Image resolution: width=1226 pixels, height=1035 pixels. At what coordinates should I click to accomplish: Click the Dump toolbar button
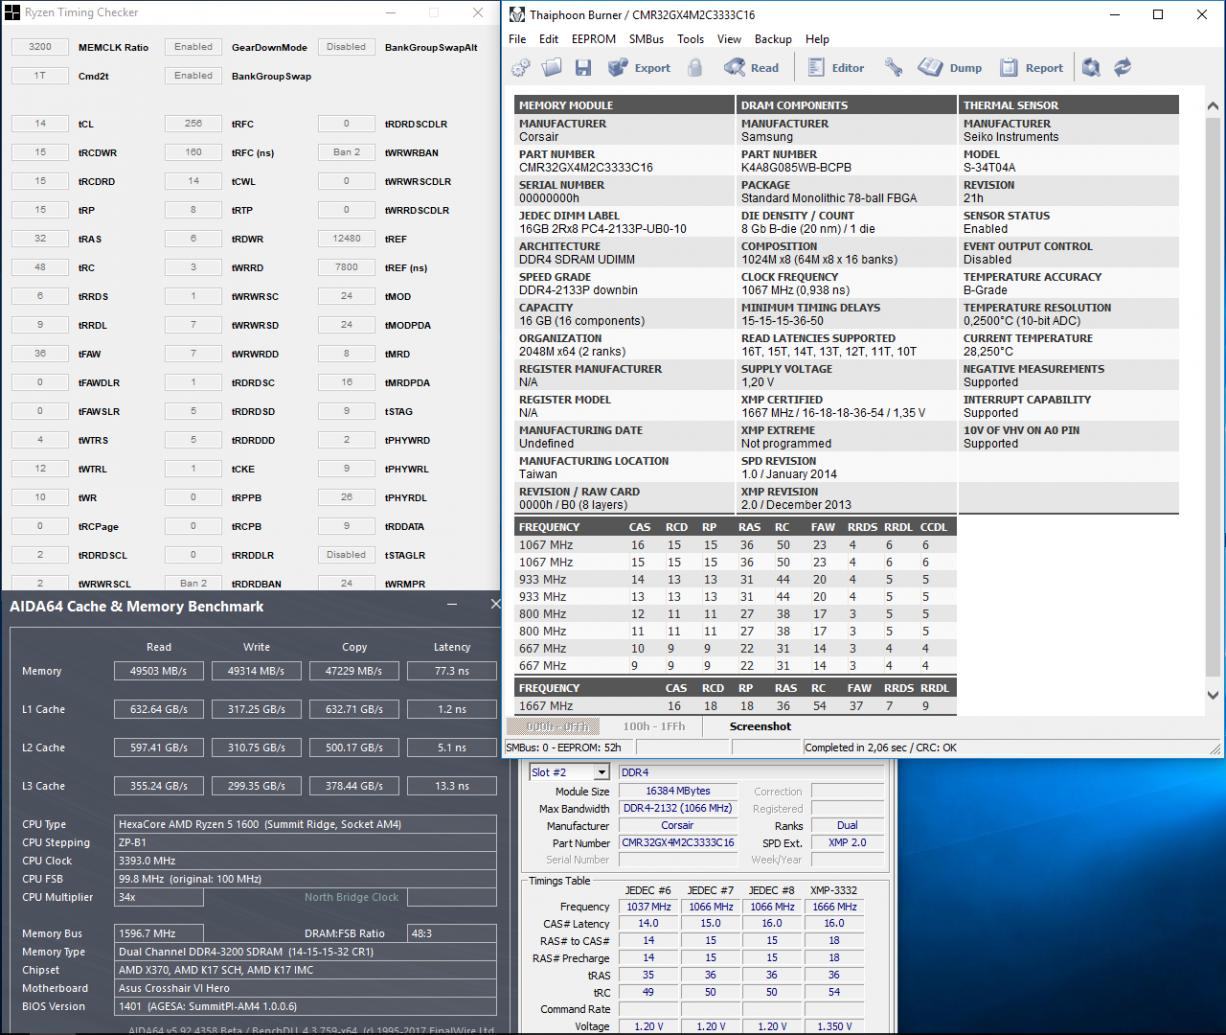click(x=950, y=68)
